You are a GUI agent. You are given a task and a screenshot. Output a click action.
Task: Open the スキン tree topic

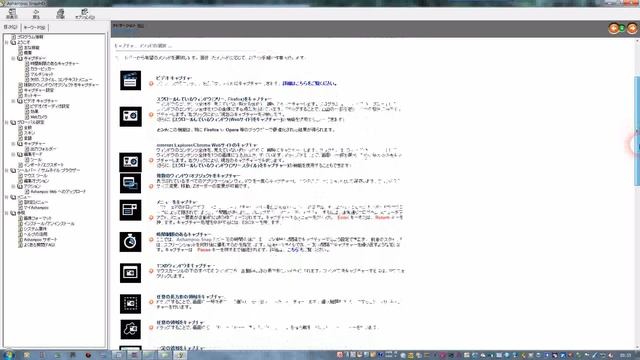[x=29, y=133]
